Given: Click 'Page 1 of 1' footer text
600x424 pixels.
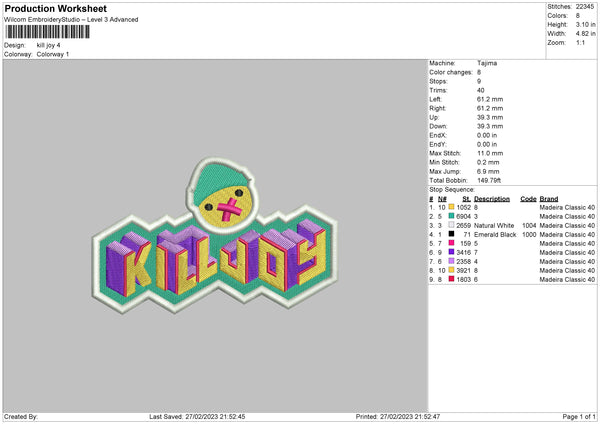Looking at the screenshot, I should tap(579, 417).
